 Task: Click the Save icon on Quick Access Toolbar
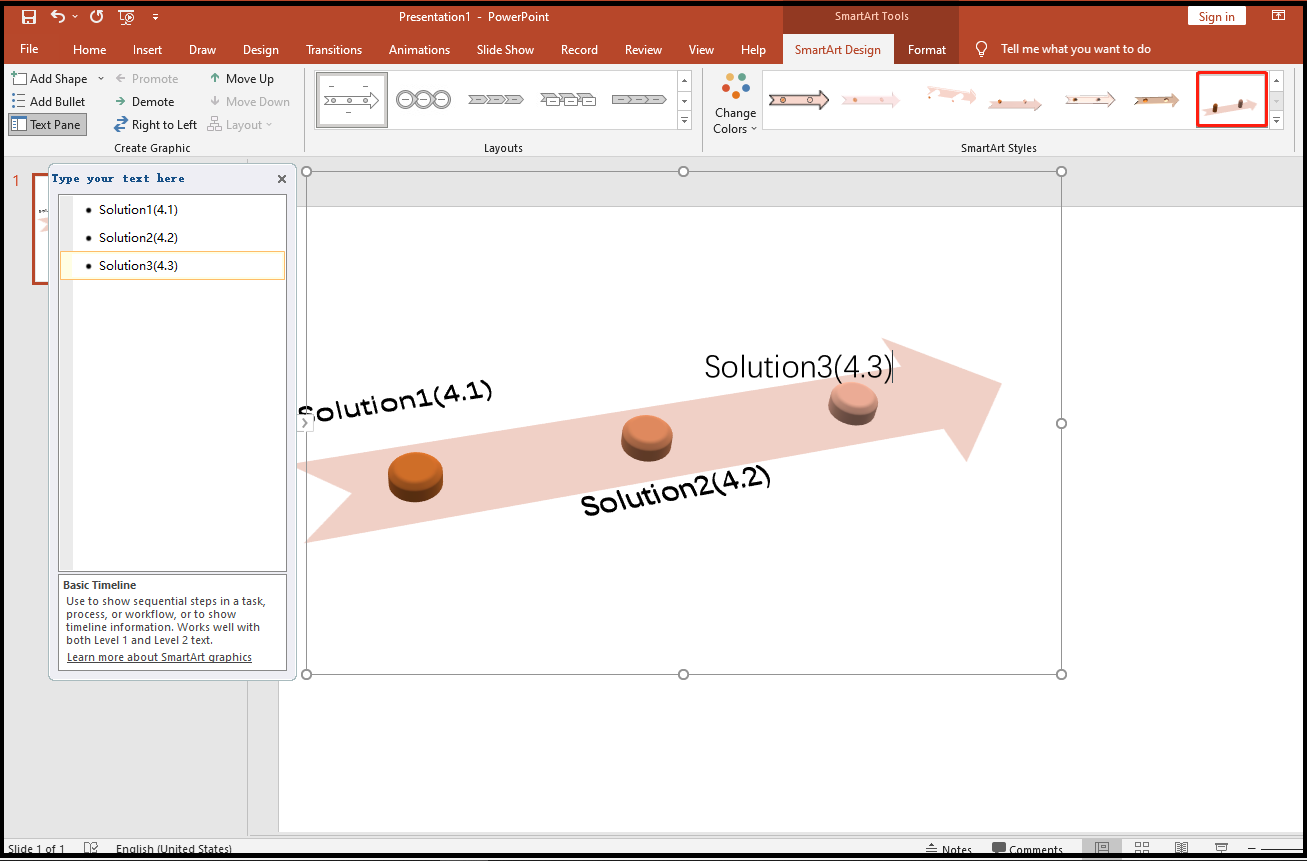coord(28,16)
